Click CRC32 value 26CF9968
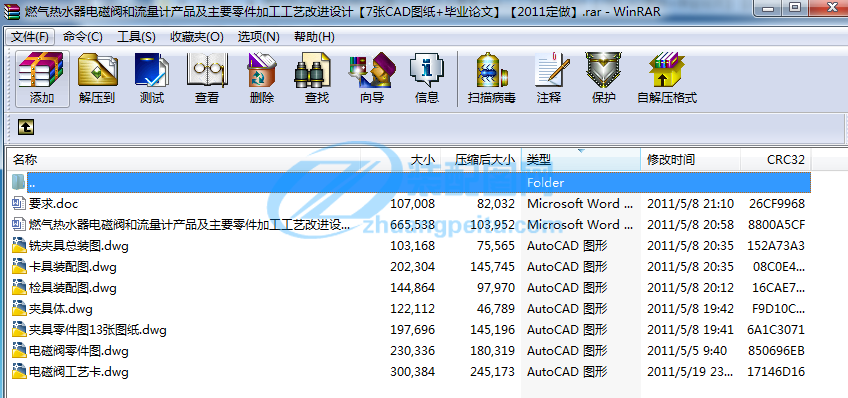848x398 pixels. click(777, 204)
